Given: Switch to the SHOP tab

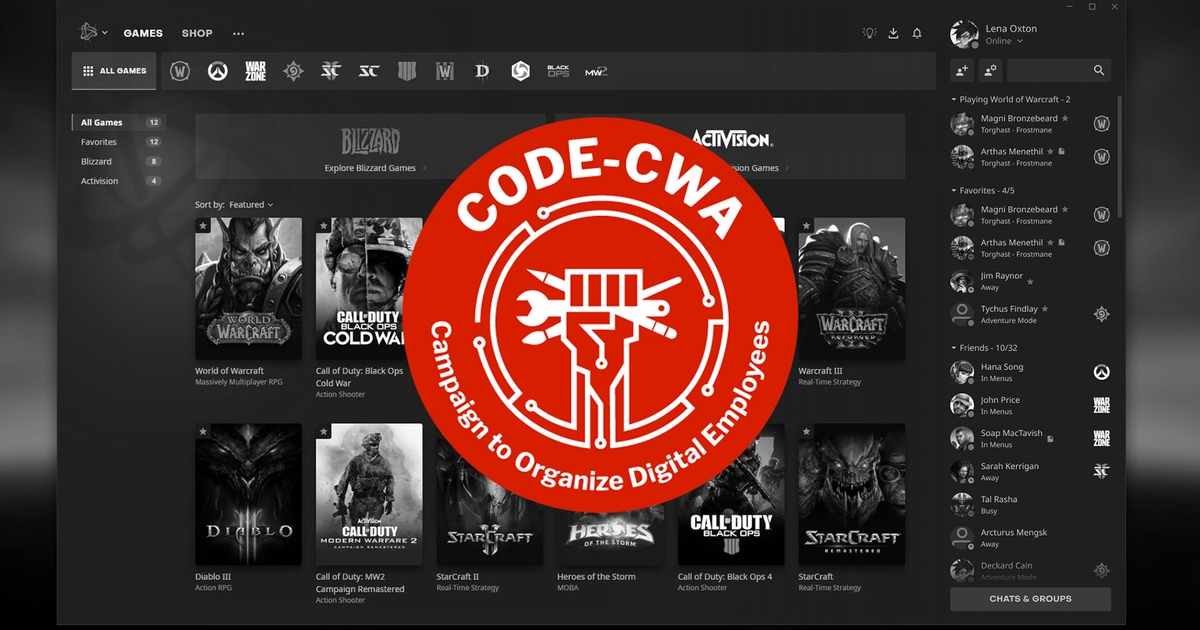Looking at the screenshot, I should [197, 33].
